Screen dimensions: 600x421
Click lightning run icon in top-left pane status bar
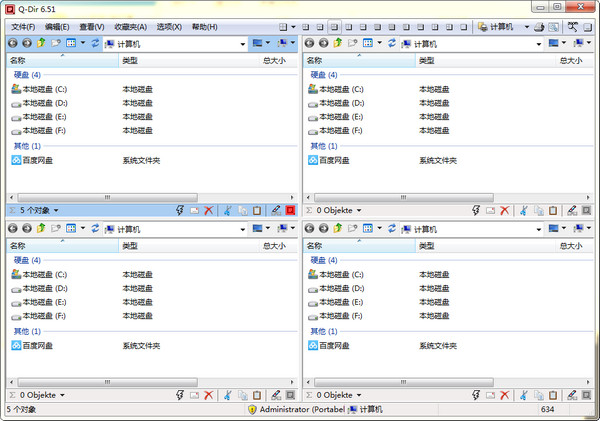point(180,210)
